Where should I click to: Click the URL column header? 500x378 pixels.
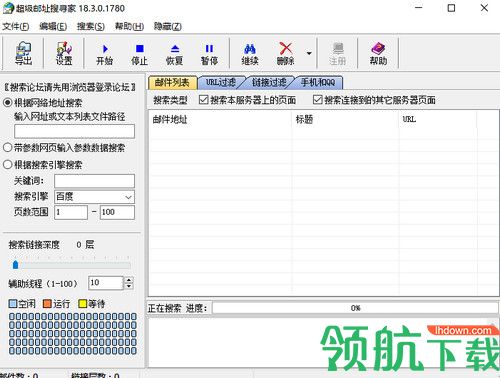(438, 119)
